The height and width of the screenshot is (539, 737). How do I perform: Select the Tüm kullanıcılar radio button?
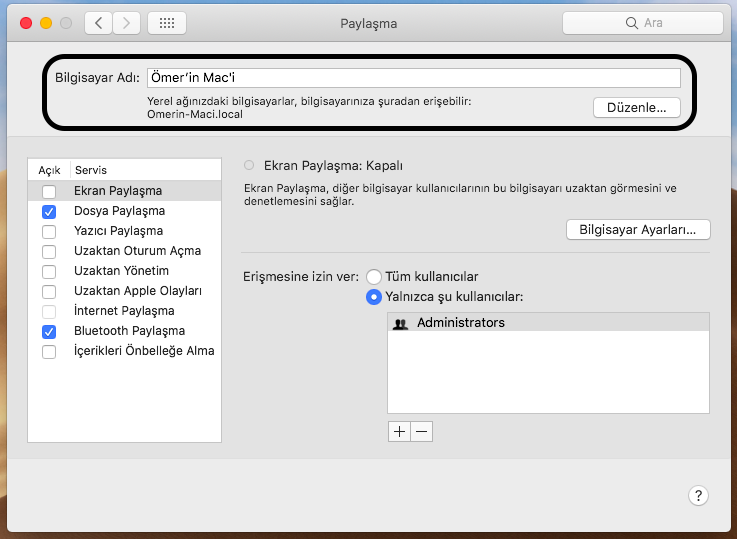[374, 276]
